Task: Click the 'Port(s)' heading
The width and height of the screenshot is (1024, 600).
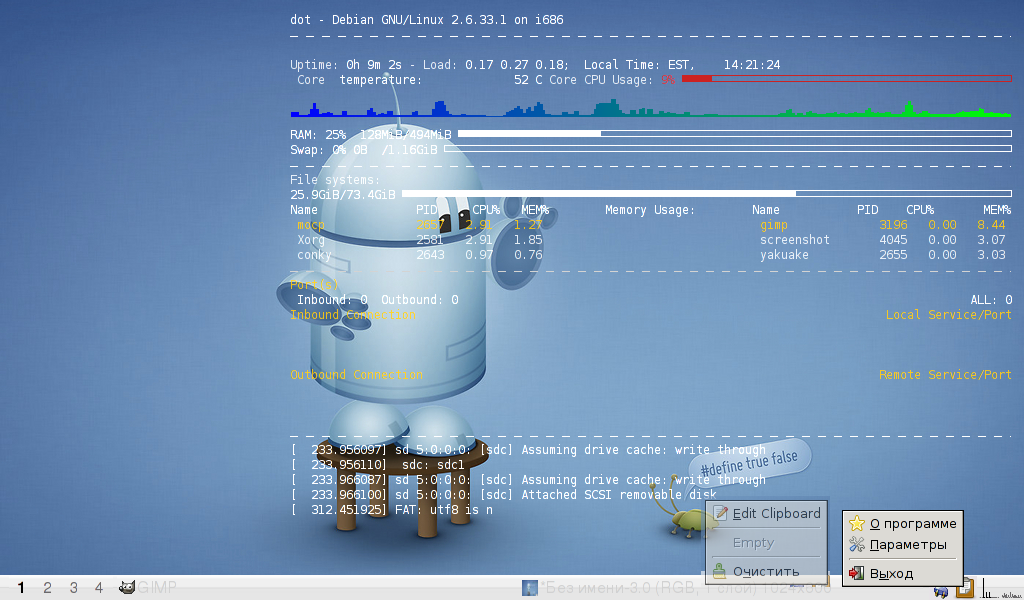Action: [314, 285]
